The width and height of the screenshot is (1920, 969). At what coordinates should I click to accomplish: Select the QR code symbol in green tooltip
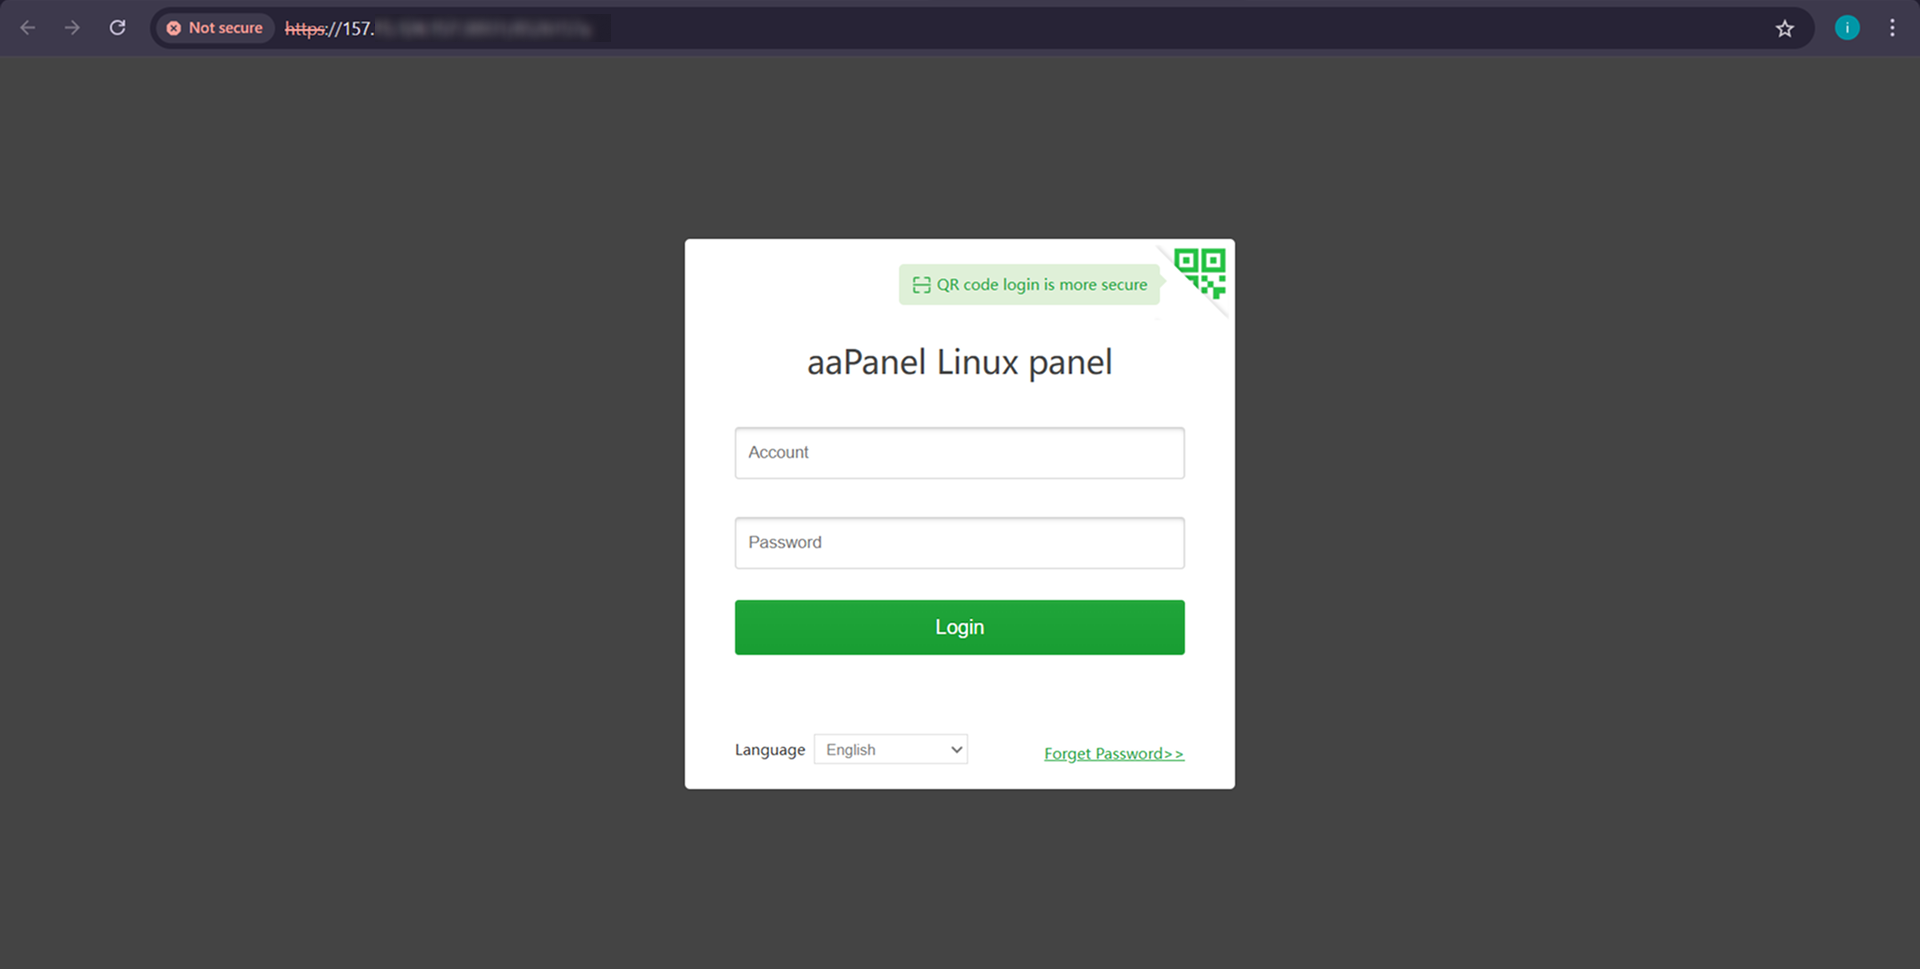(920, 284)
